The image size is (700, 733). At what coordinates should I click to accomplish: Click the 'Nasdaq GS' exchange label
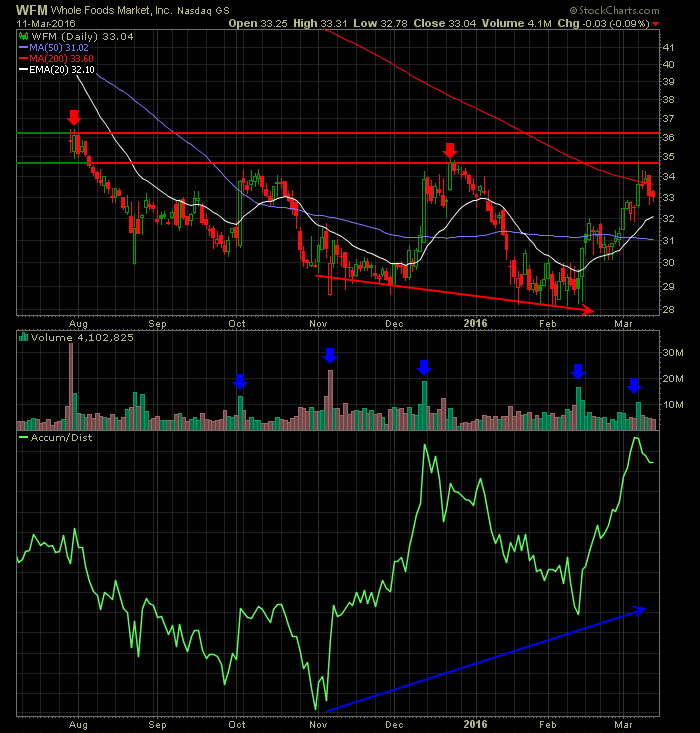pos(203,10)
